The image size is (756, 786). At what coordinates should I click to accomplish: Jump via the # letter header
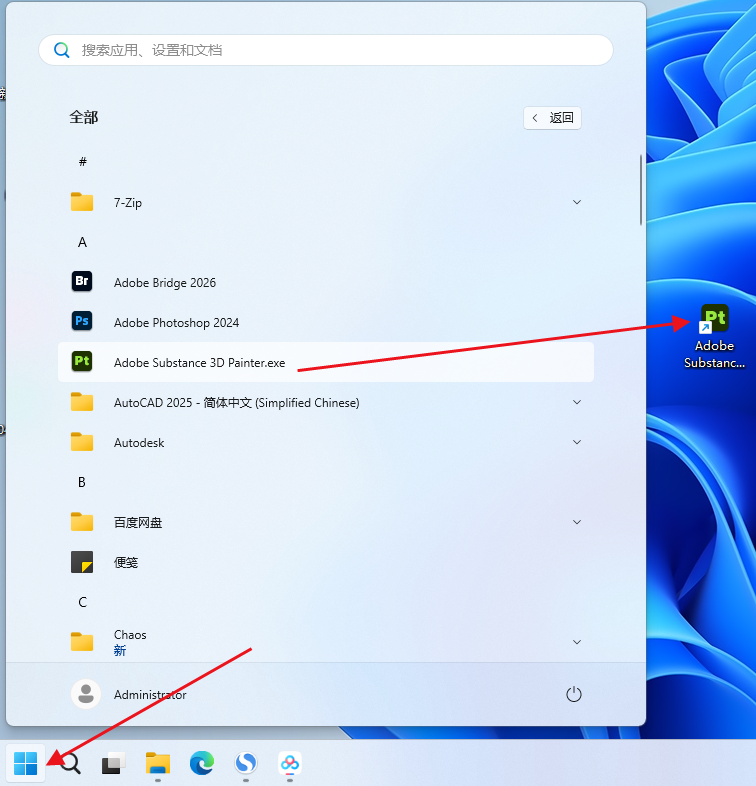point(83,161)
